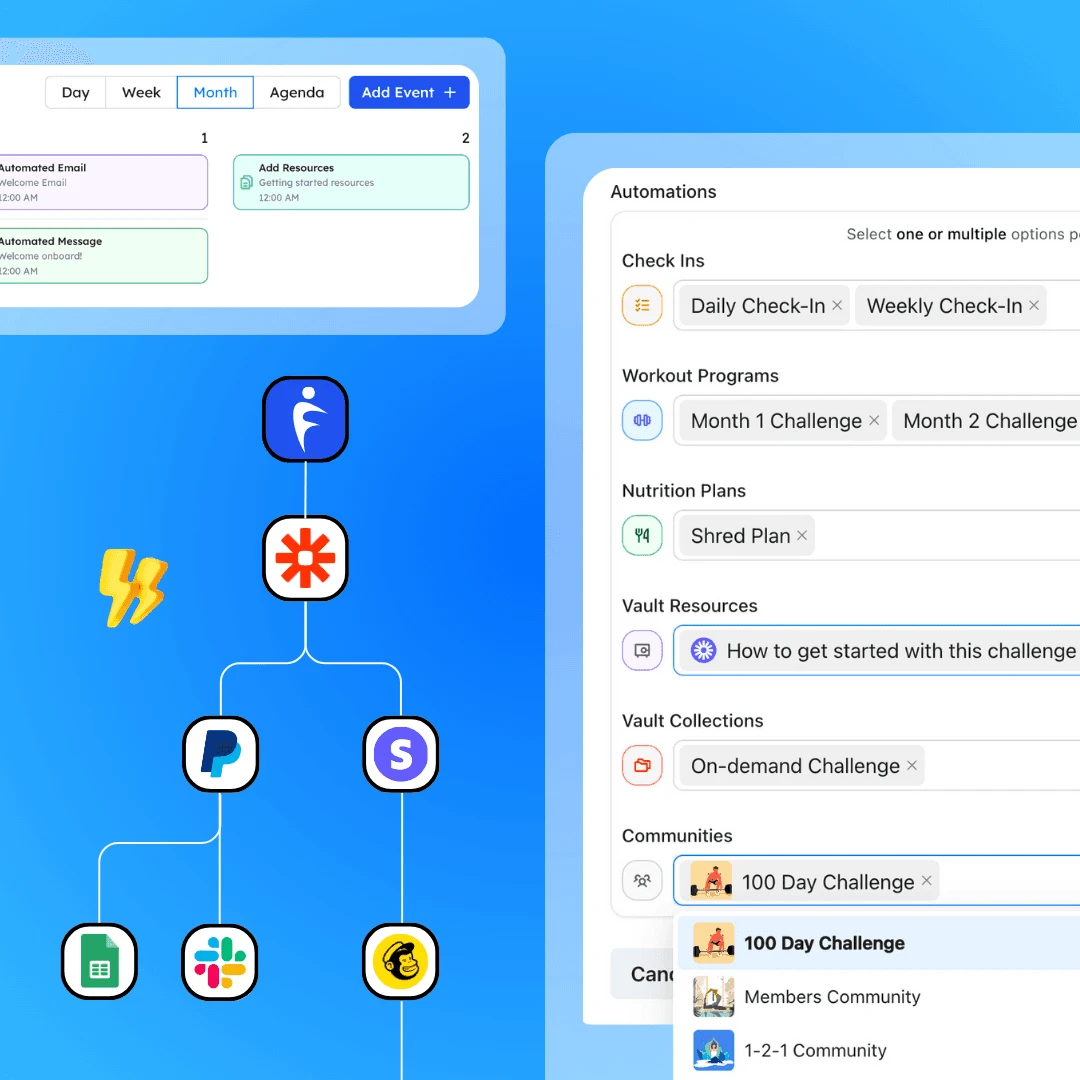Viewport: 1080px width, 1080px height.
Task: Select the PayPal integration icon
Action: point(220,754)
